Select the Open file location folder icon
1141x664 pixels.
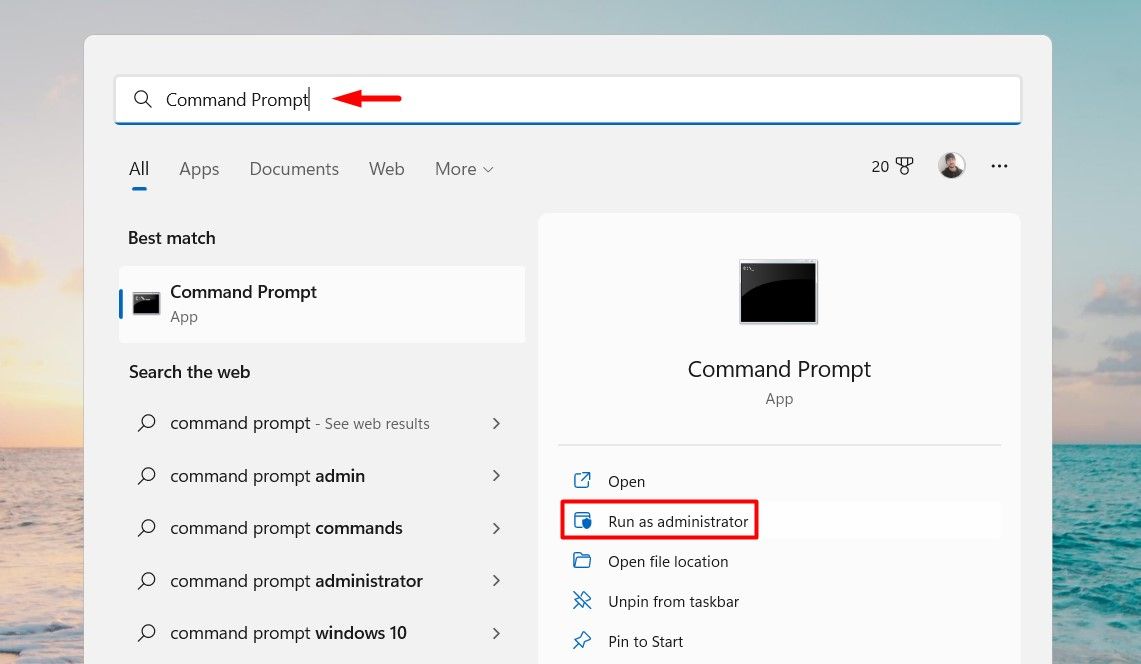click(x=582, y=561)
